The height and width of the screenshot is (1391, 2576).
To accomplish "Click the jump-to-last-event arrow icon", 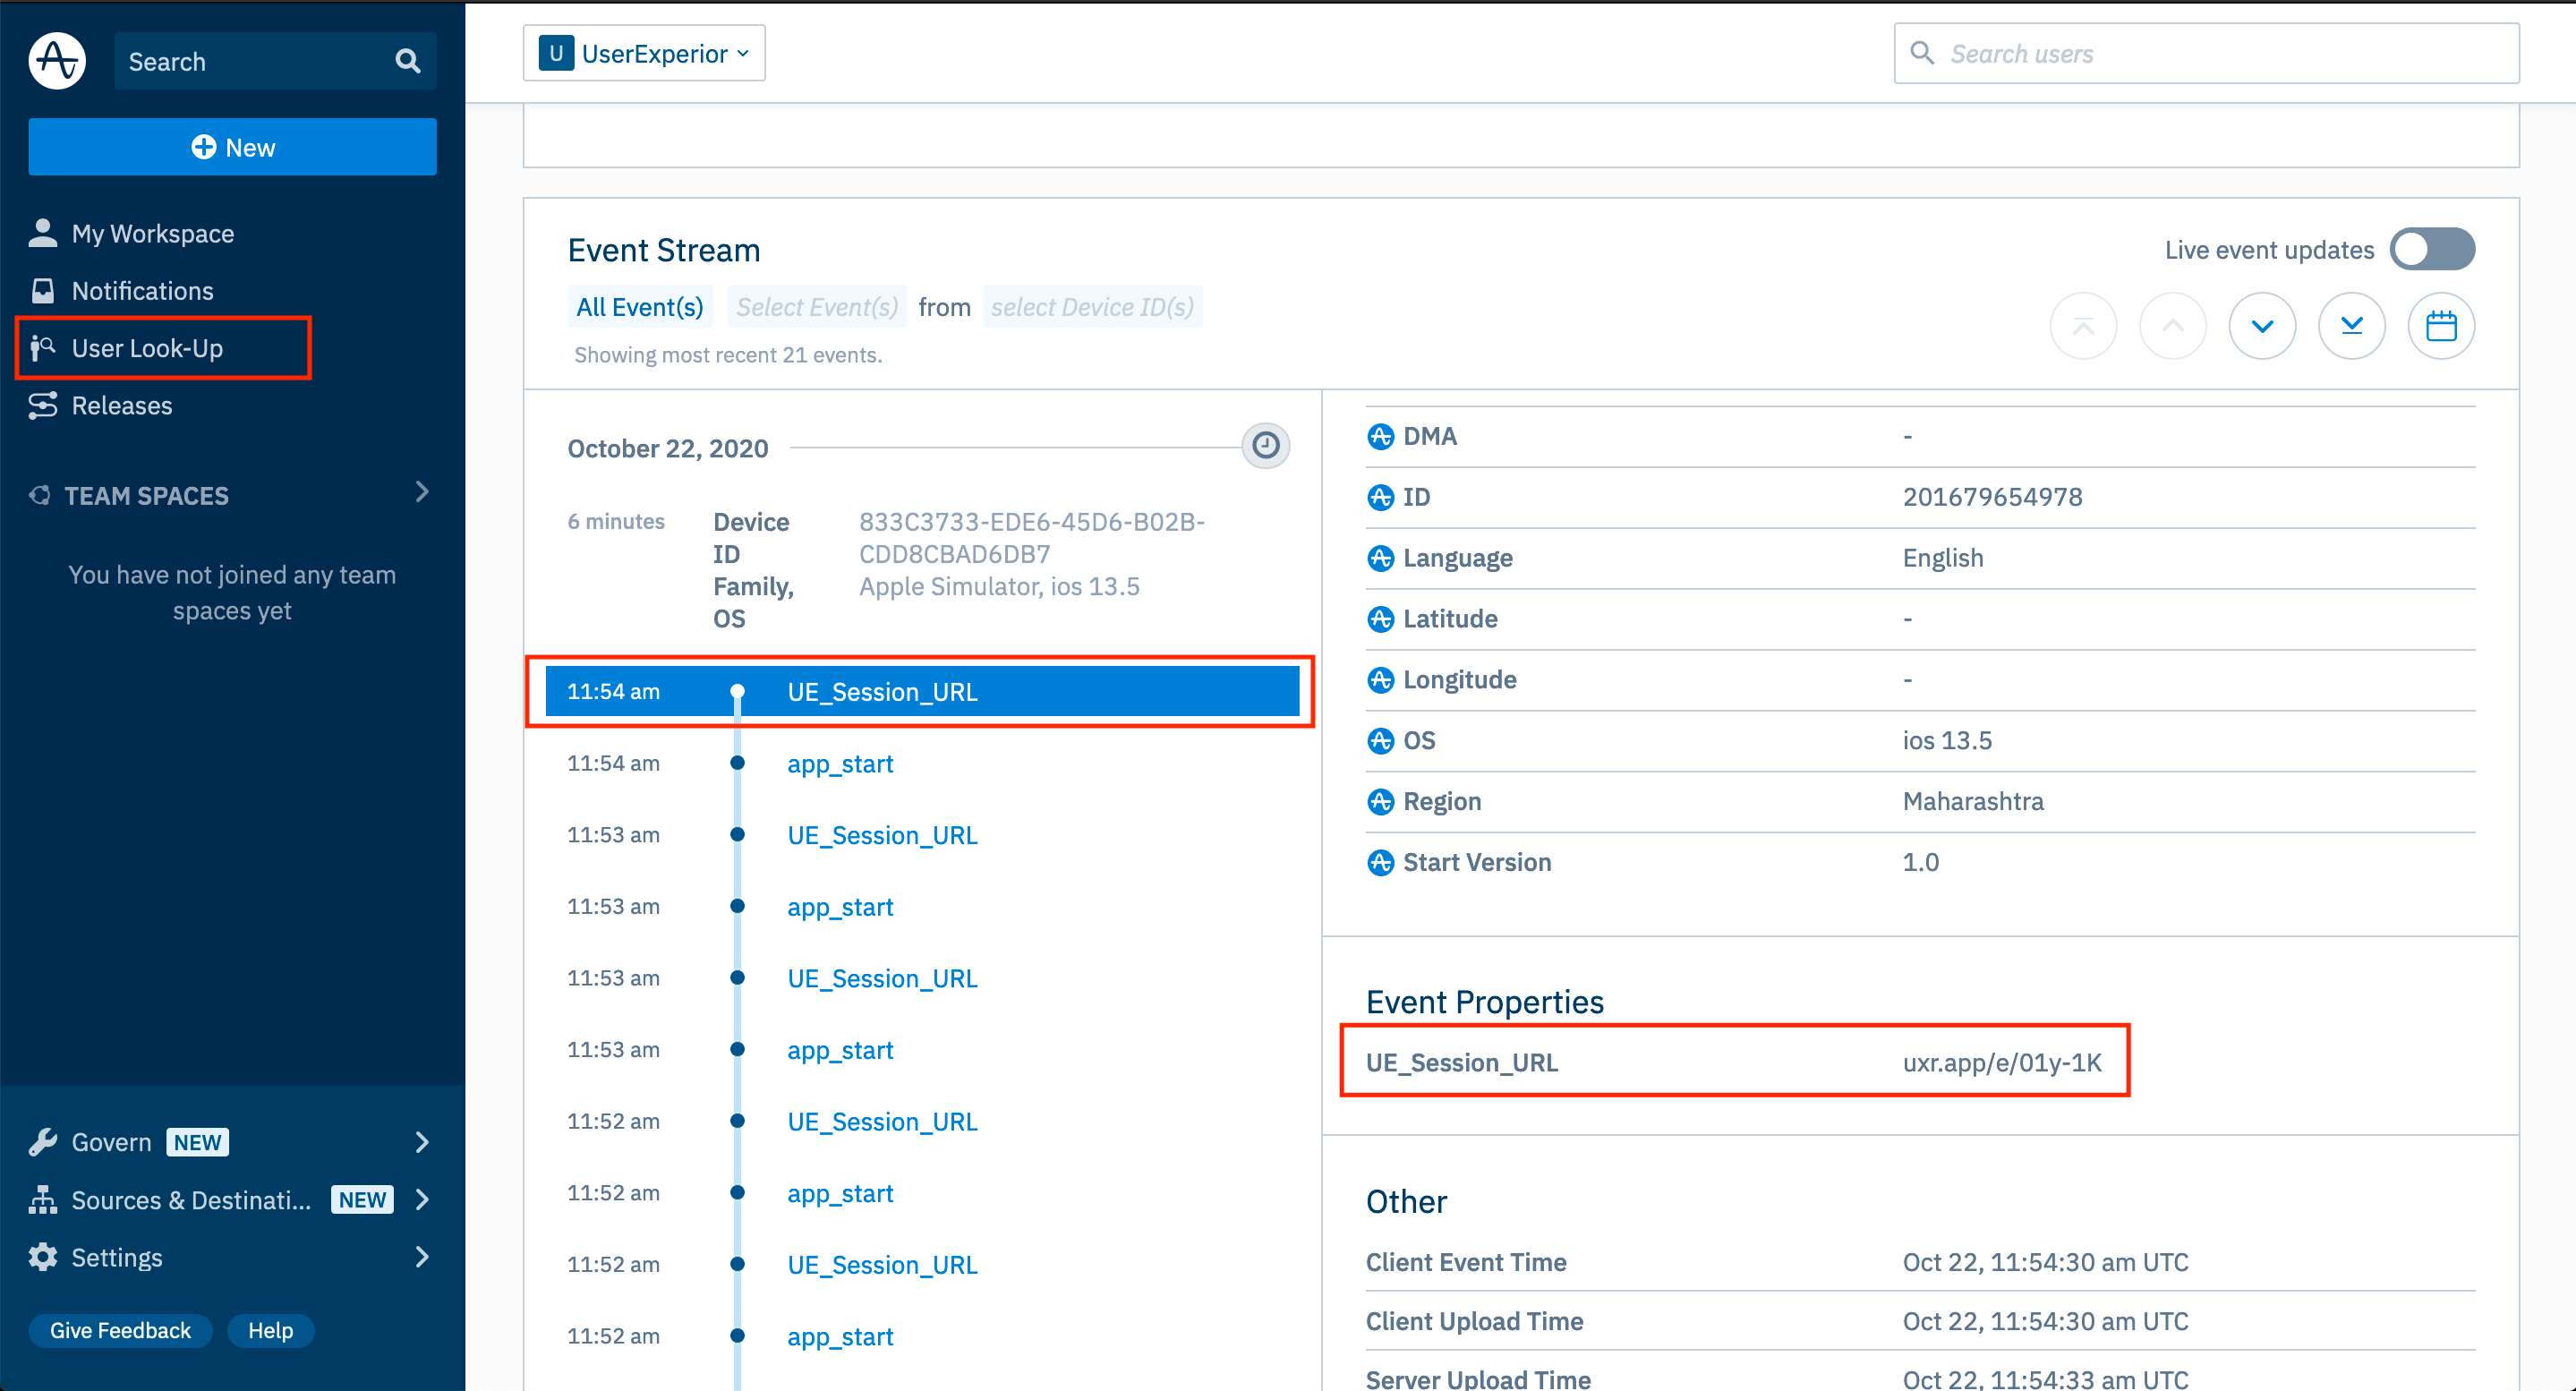I will coord(2352,326).
